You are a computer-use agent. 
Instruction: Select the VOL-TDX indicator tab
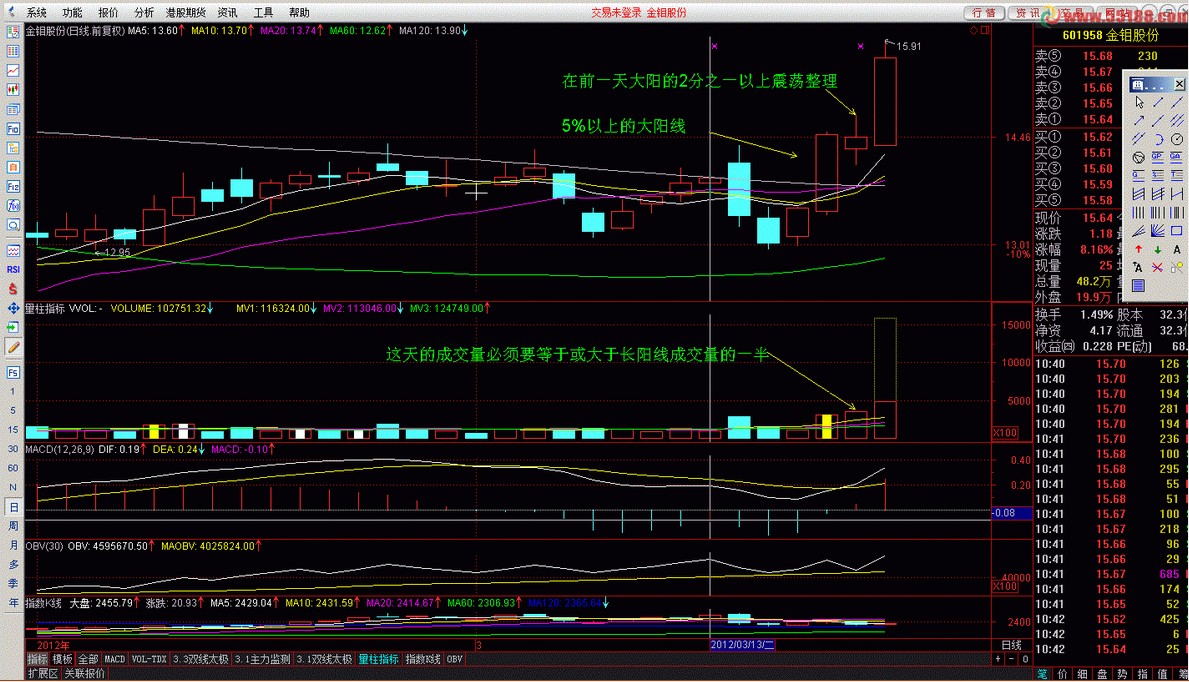tap(149, 659)
